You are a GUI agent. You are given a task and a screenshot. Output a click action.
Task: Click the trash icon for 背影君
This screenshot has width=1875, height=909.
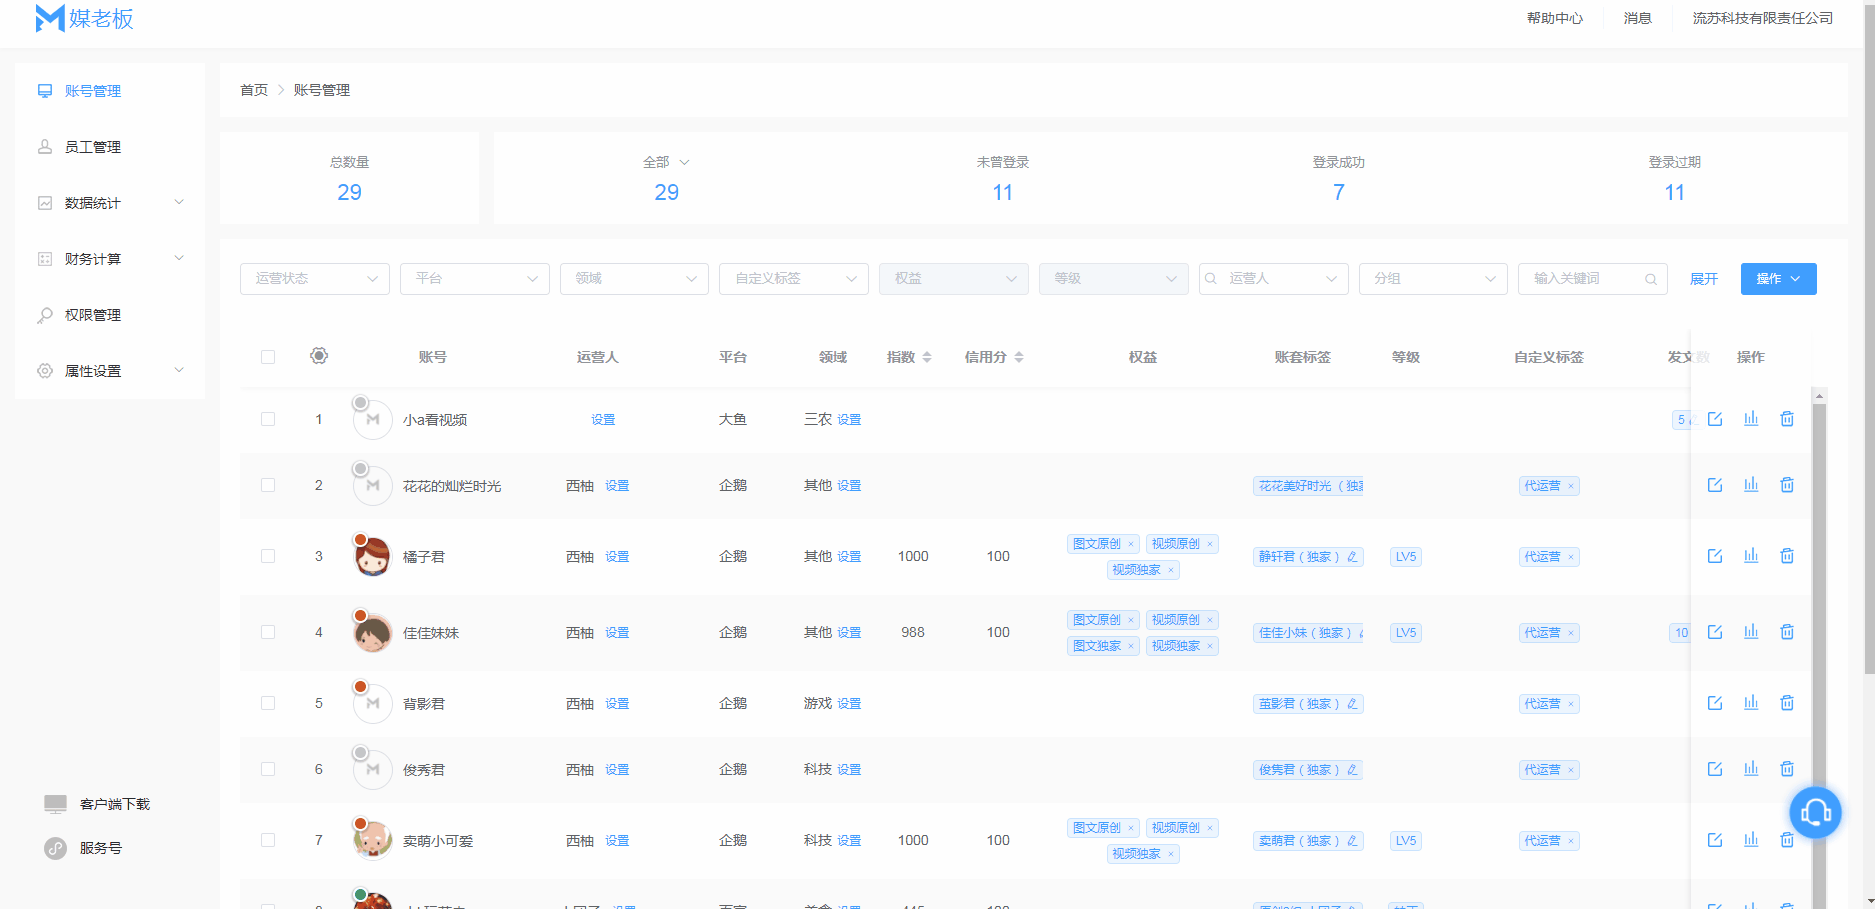[1787, 703]
